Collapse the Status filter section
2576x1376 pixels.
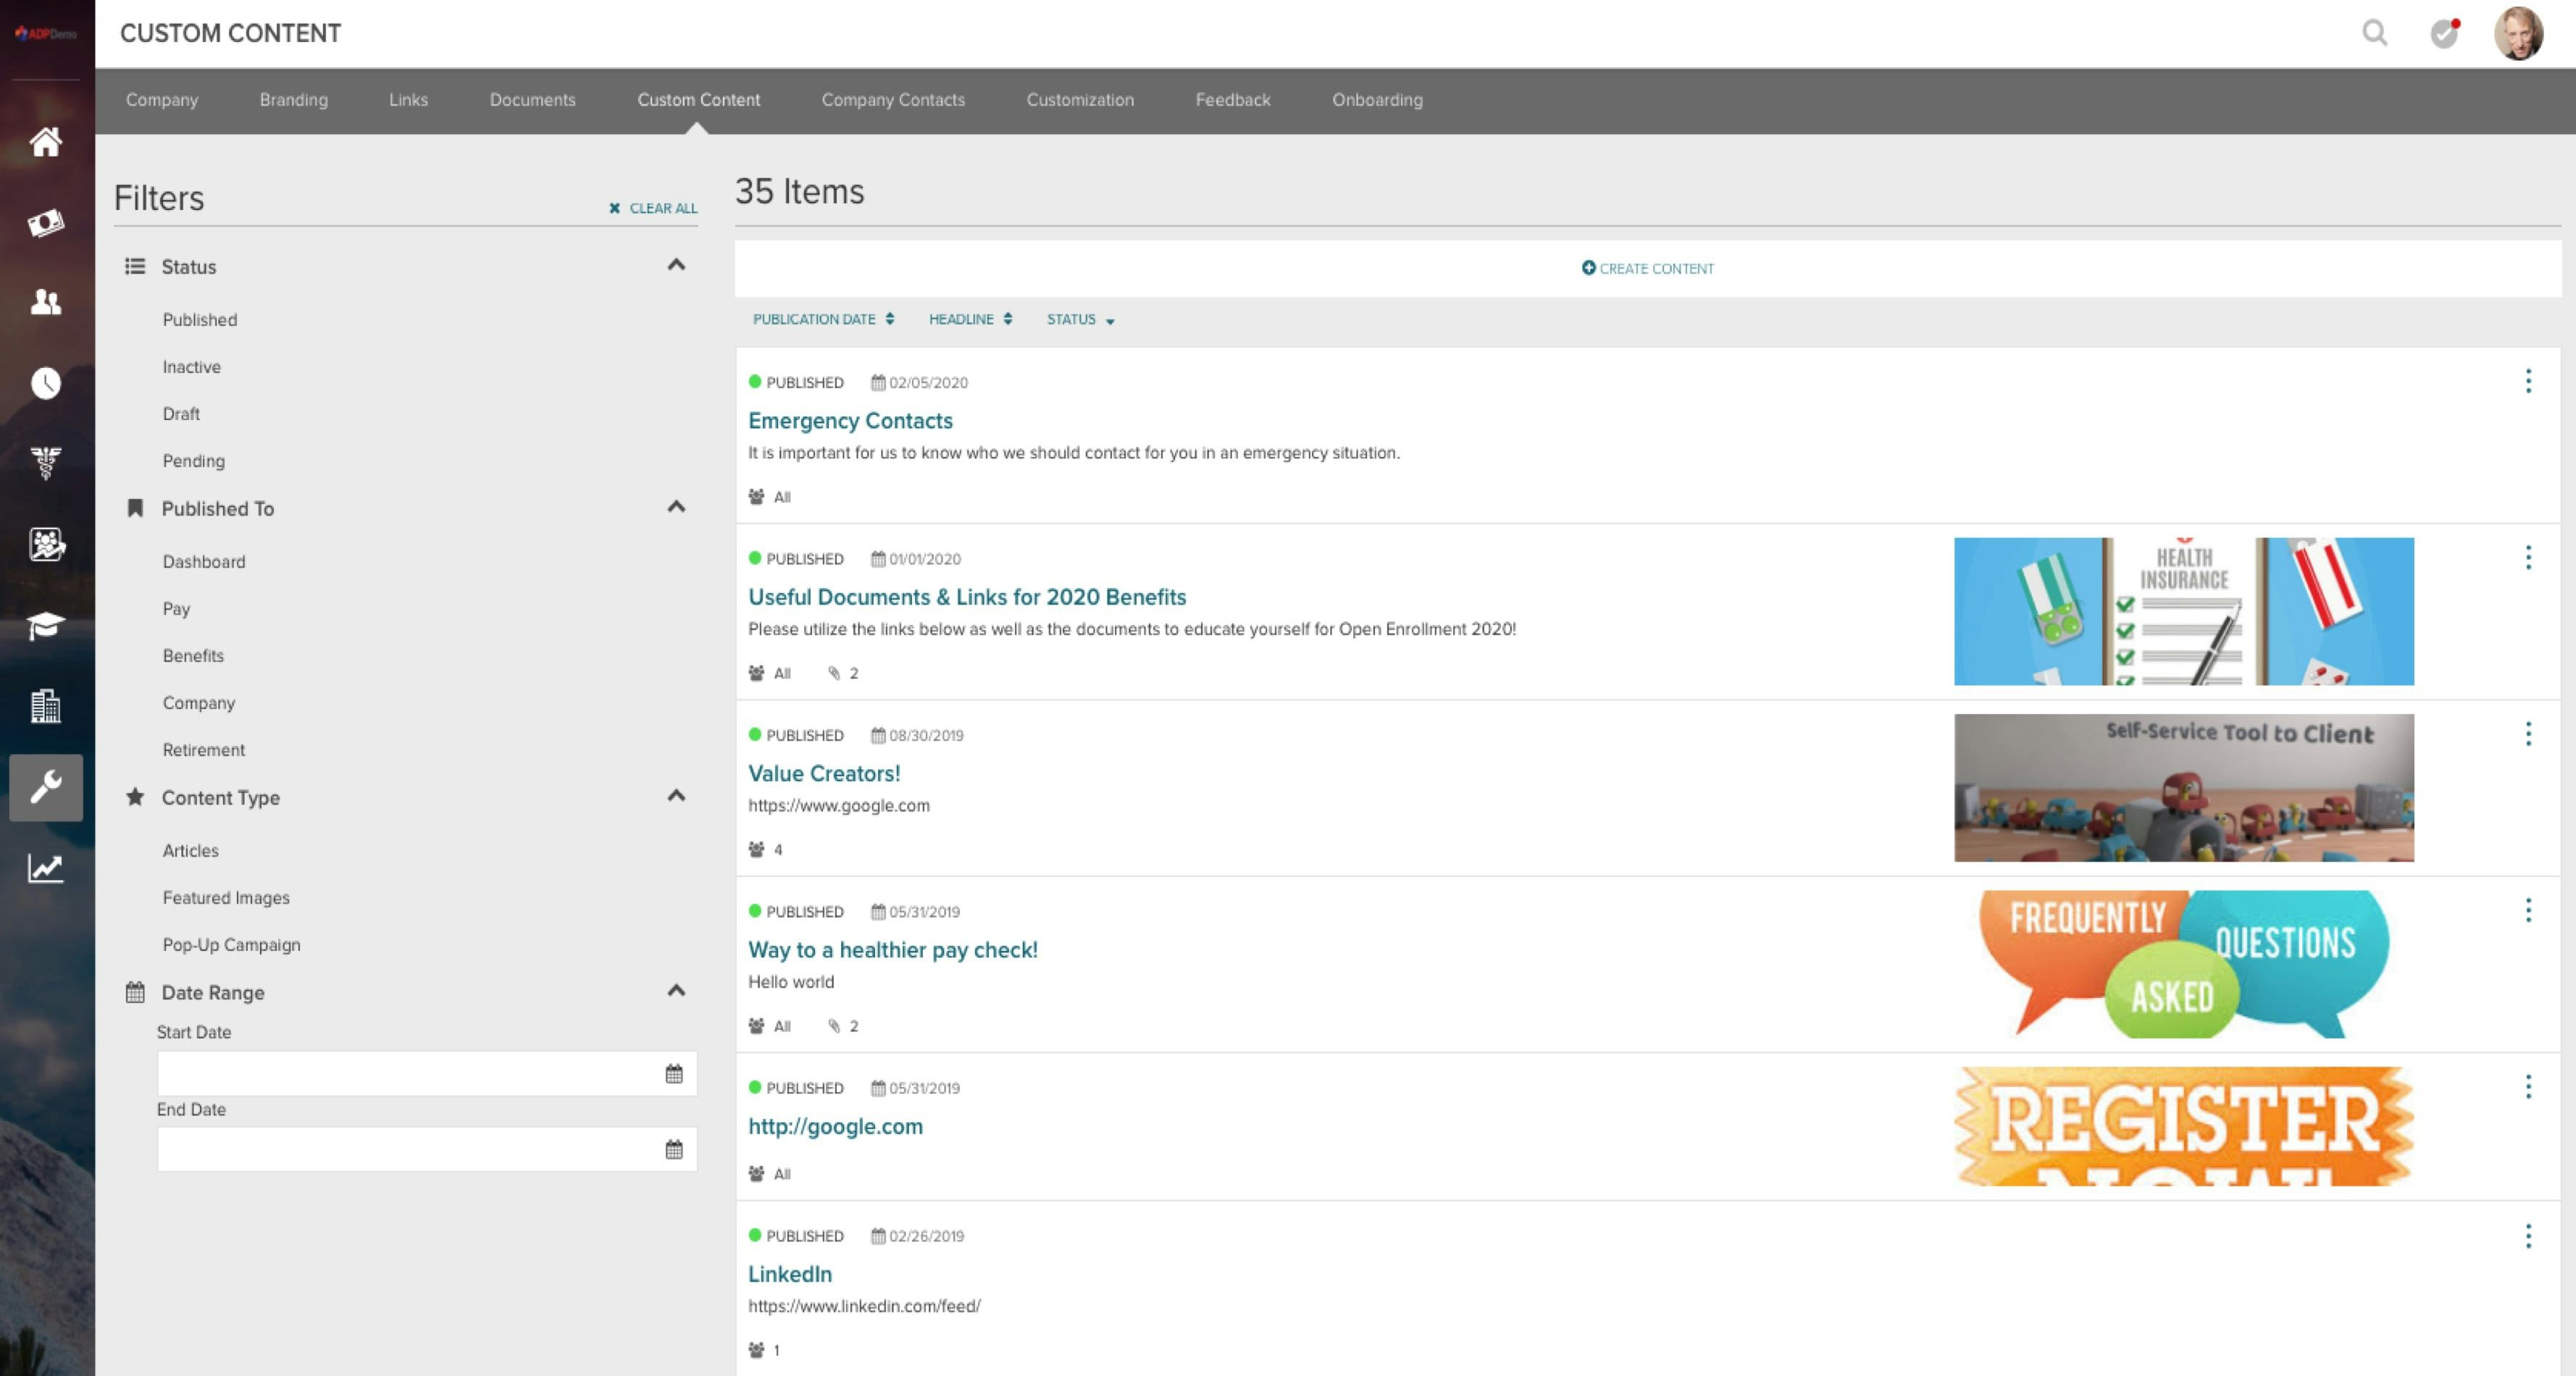(x=676, y=265)
